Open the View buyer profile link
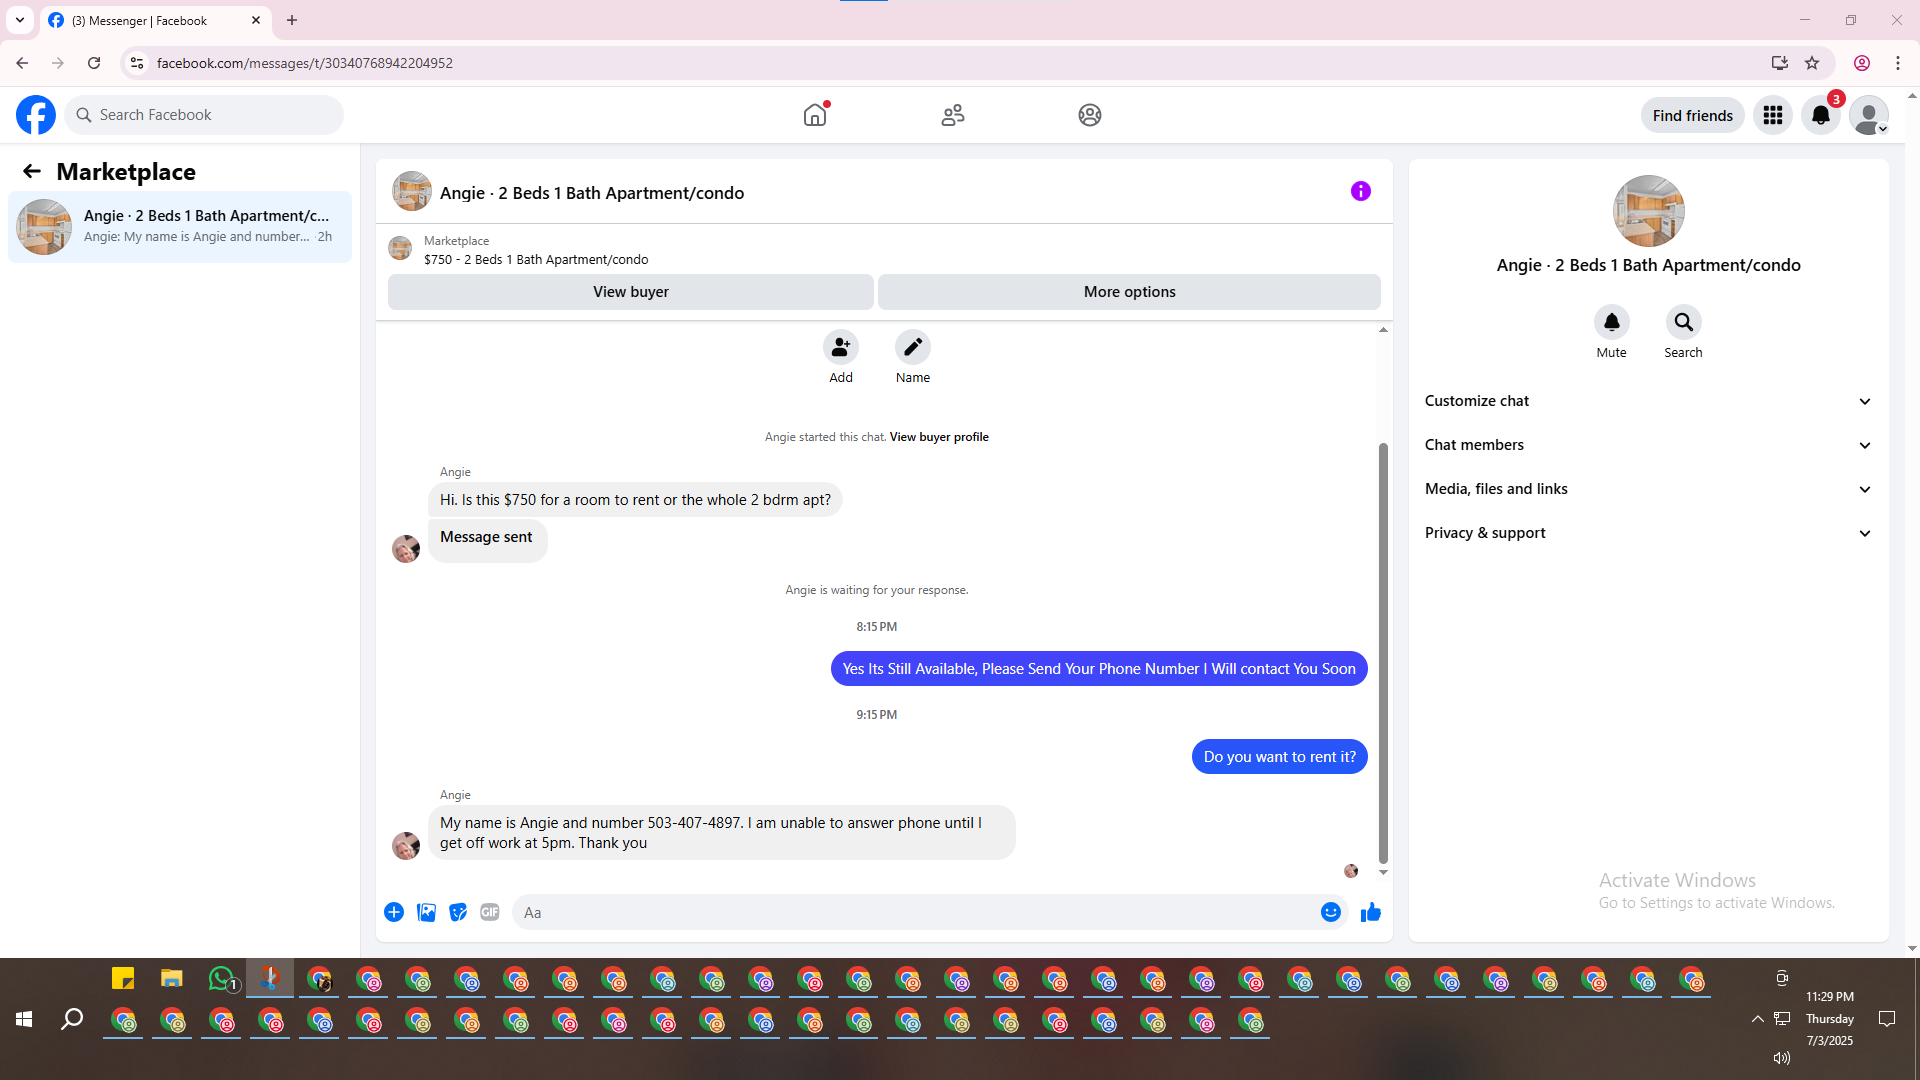This screenshot has height=1080, width=1920. (938, 437)
